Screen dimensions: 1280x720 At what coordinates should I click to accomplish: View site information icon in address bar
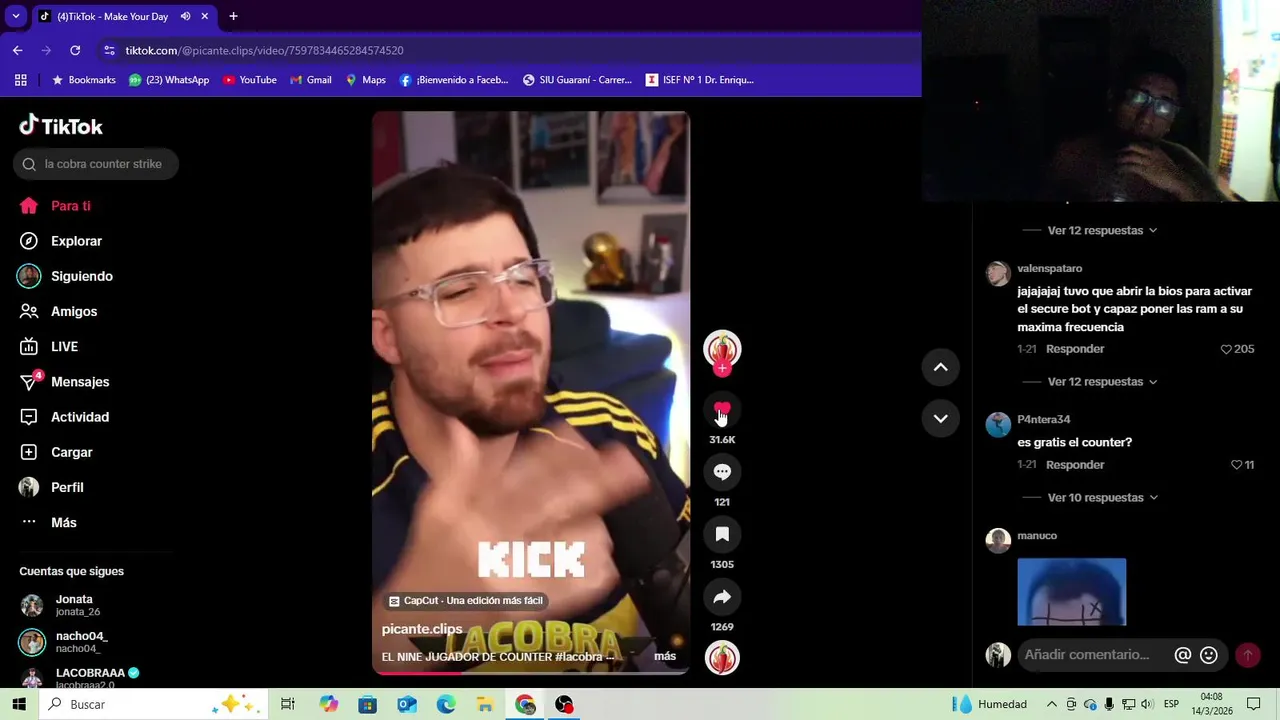[x=109, y=50]
